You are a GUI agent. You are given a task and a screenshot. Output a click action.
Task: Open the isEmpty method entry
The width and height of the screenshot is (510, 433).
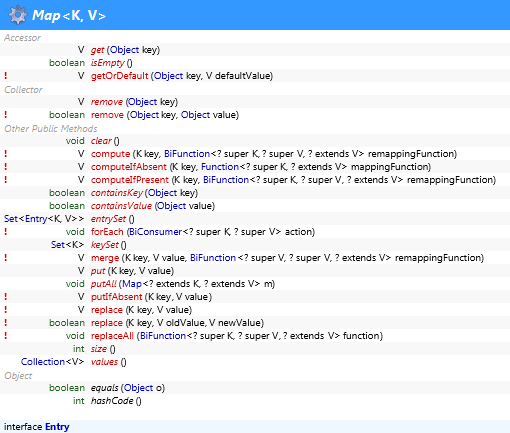108,63
